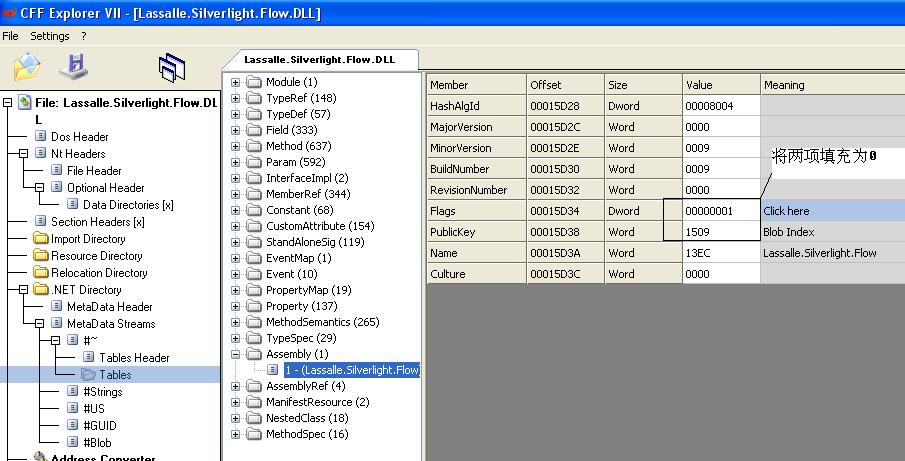Collapse the Assembly (1) table folder
The width and height of the screenshot is (905, 461).
pyautogui.click(x=235, y=354)
